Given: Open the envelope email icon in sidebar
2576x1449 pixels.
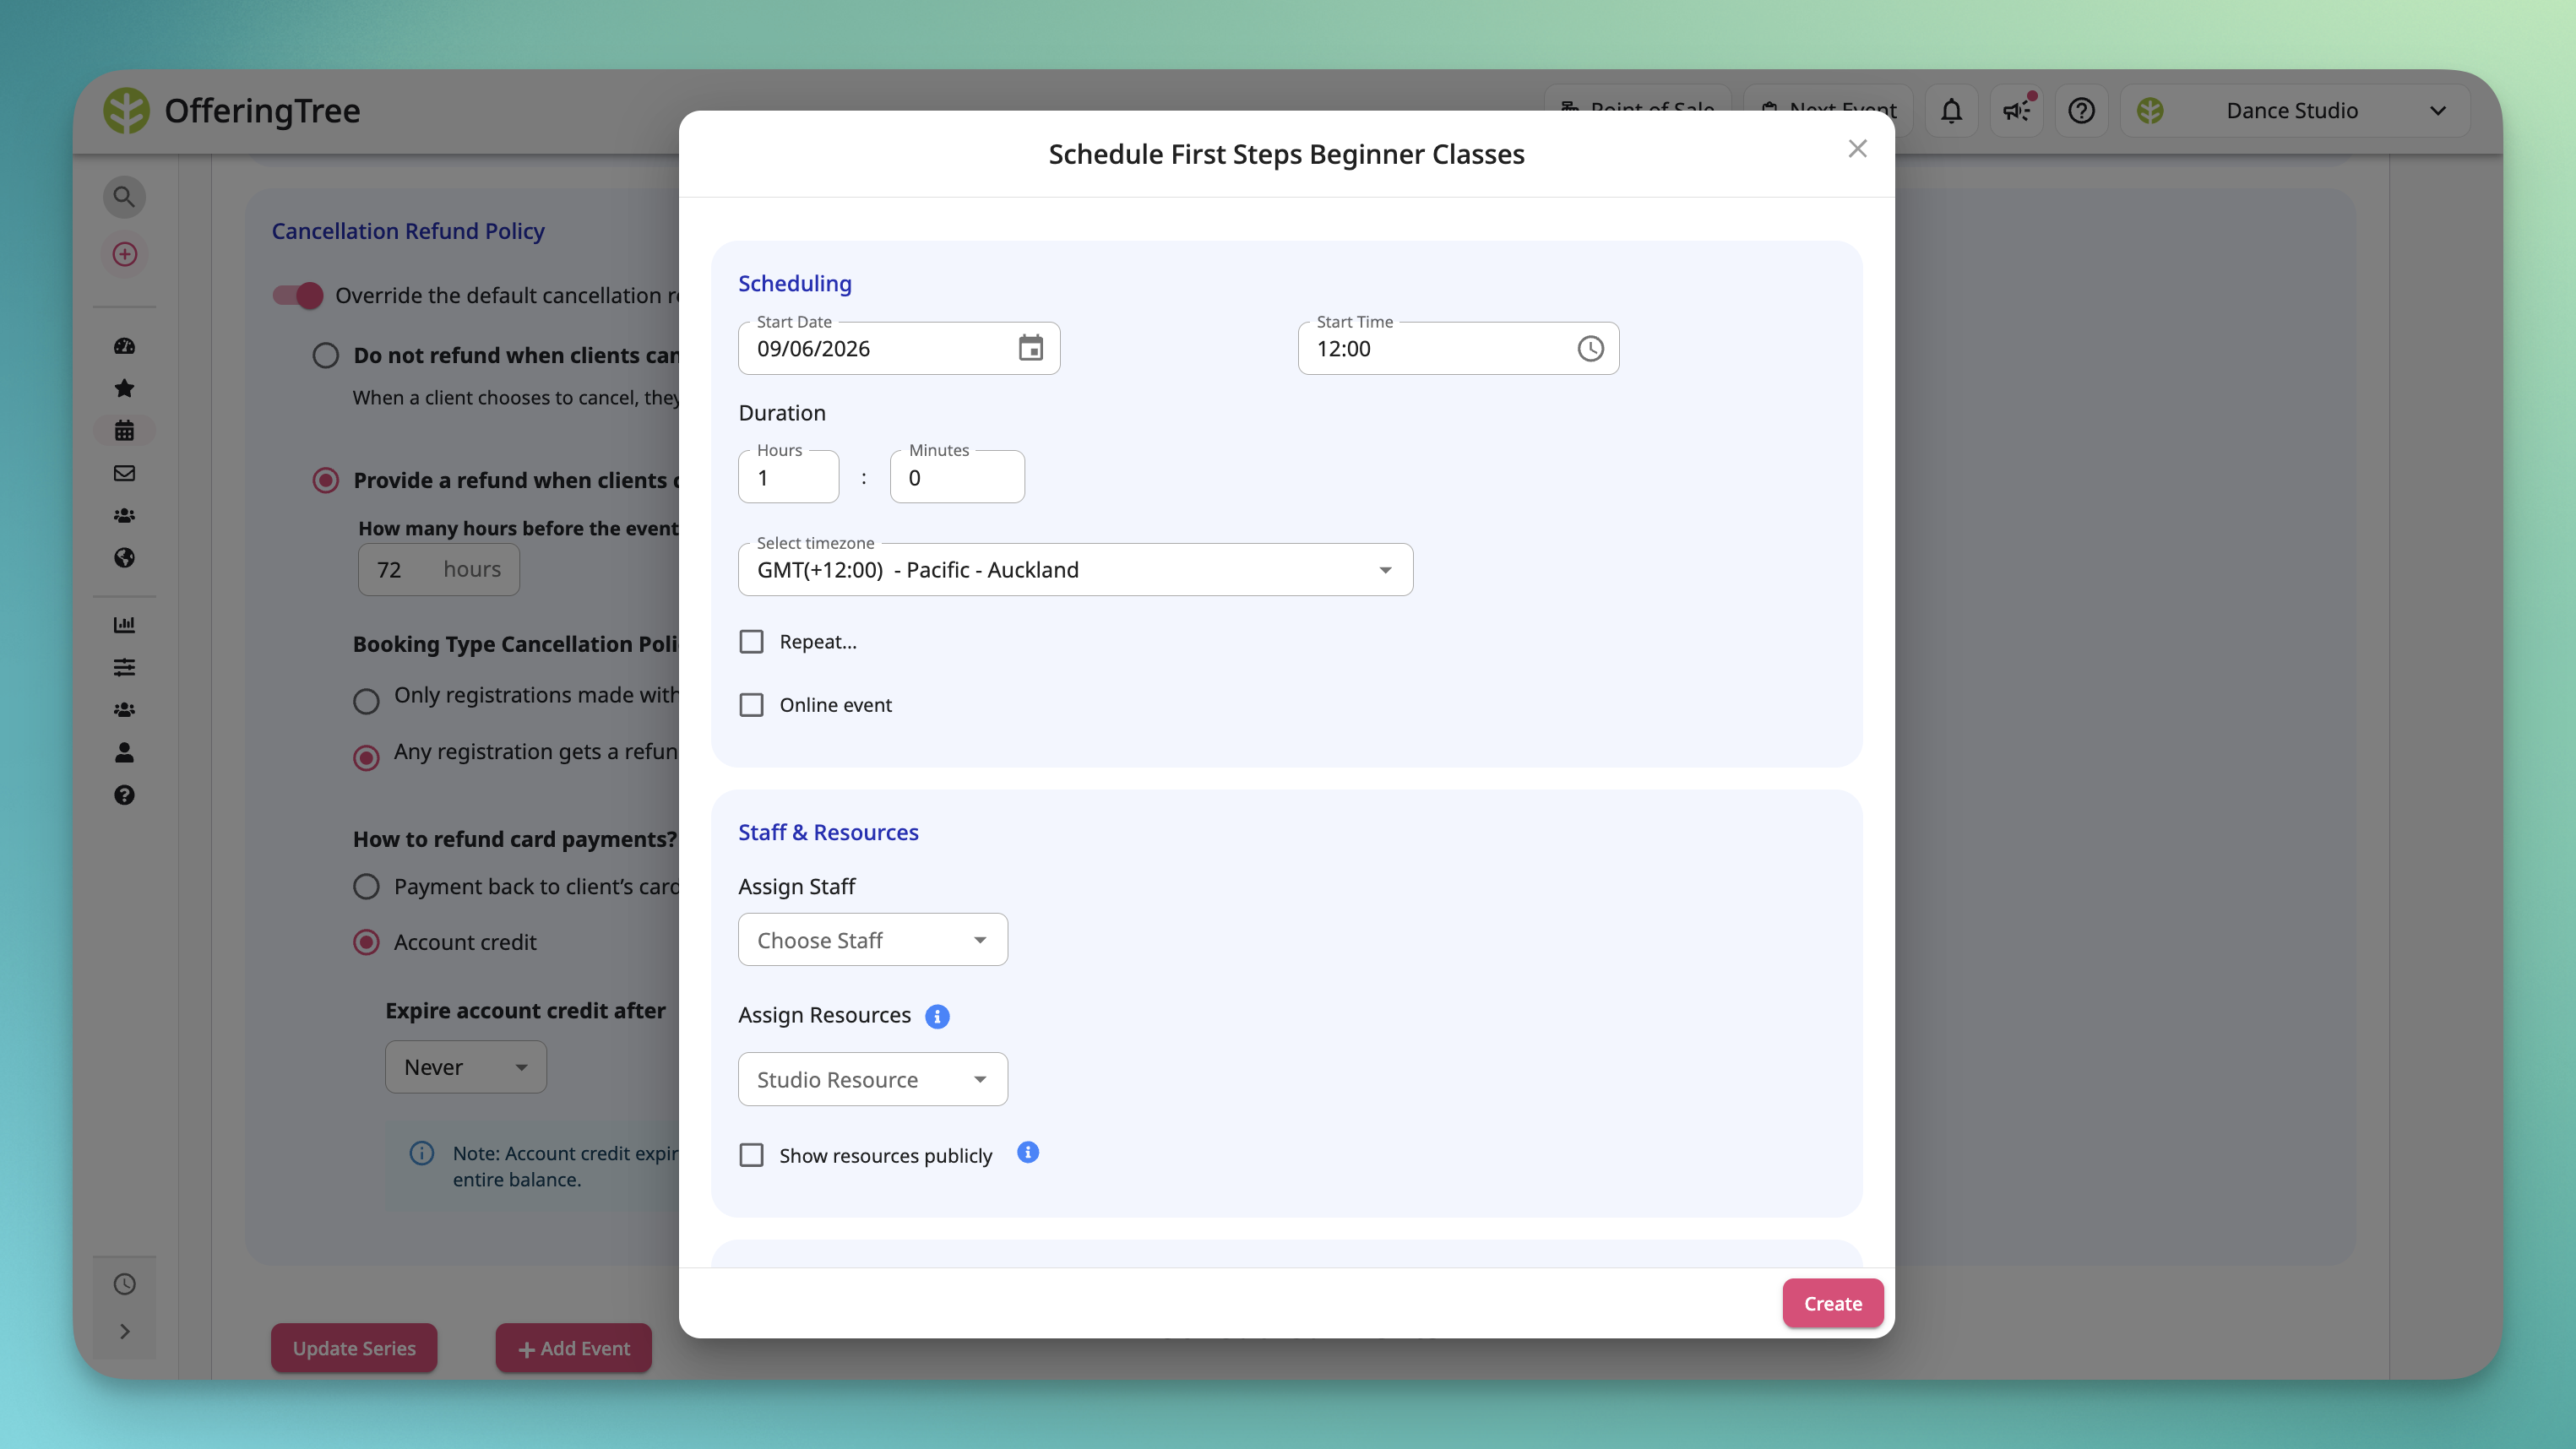Looking at the screenshot, I should tap(124, 473).
